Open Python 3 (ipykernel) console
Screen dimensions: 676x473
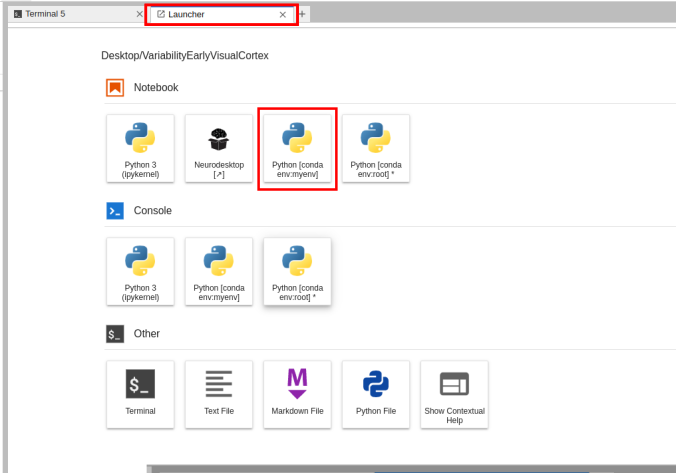[x=140, y=271]
